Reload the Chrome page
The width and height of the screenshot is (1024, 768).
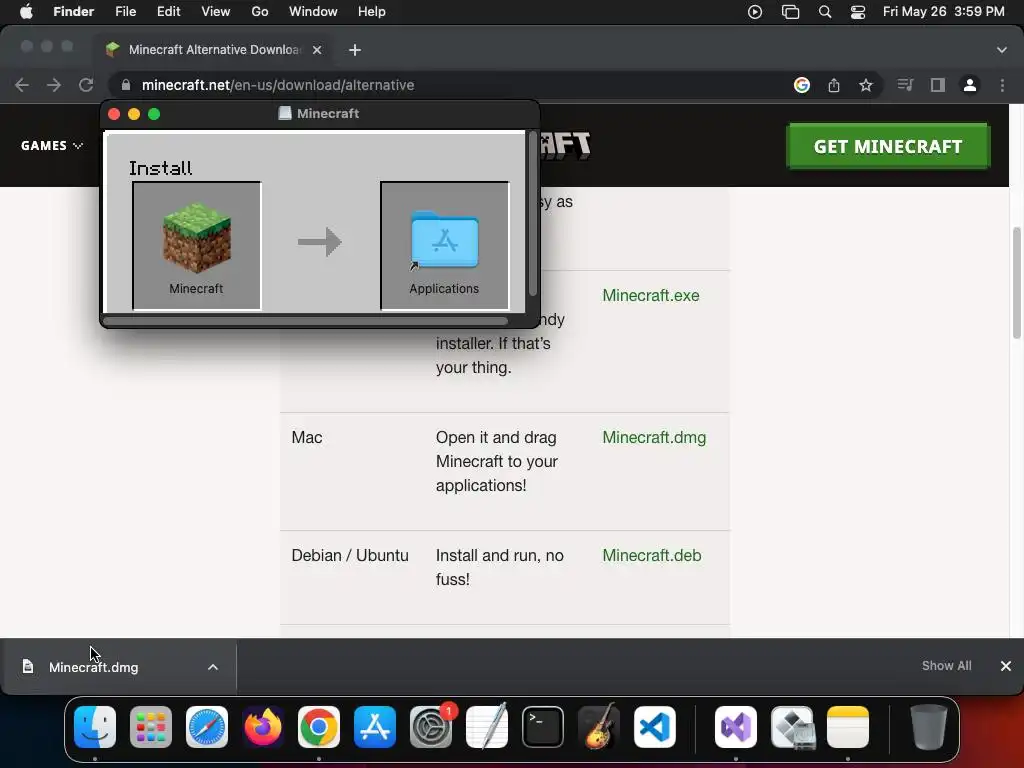86,85
